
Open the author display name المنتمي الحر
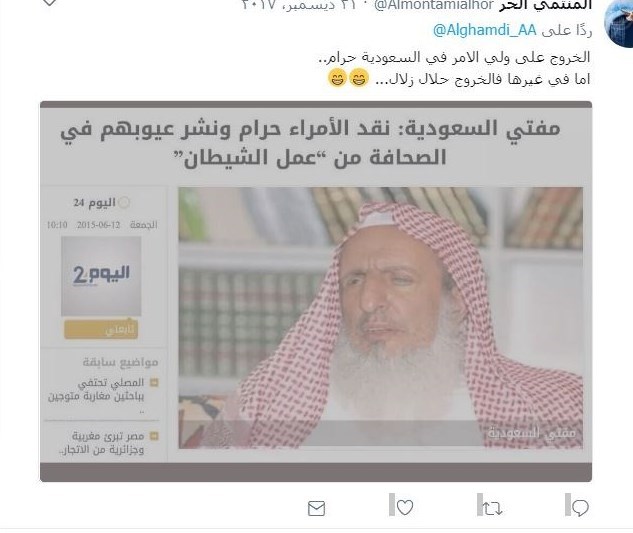pos(545,5)
